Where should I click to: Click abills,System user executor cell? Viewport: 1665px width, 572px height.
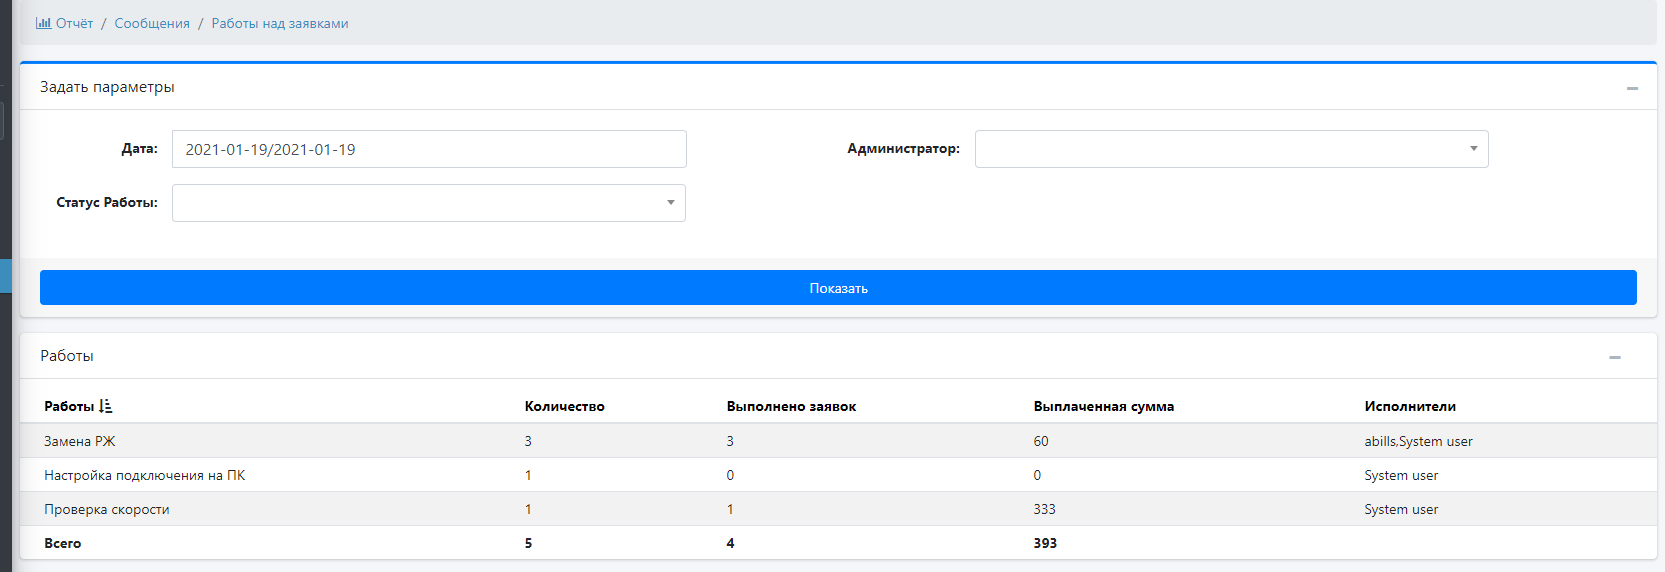click(1418, 441)
